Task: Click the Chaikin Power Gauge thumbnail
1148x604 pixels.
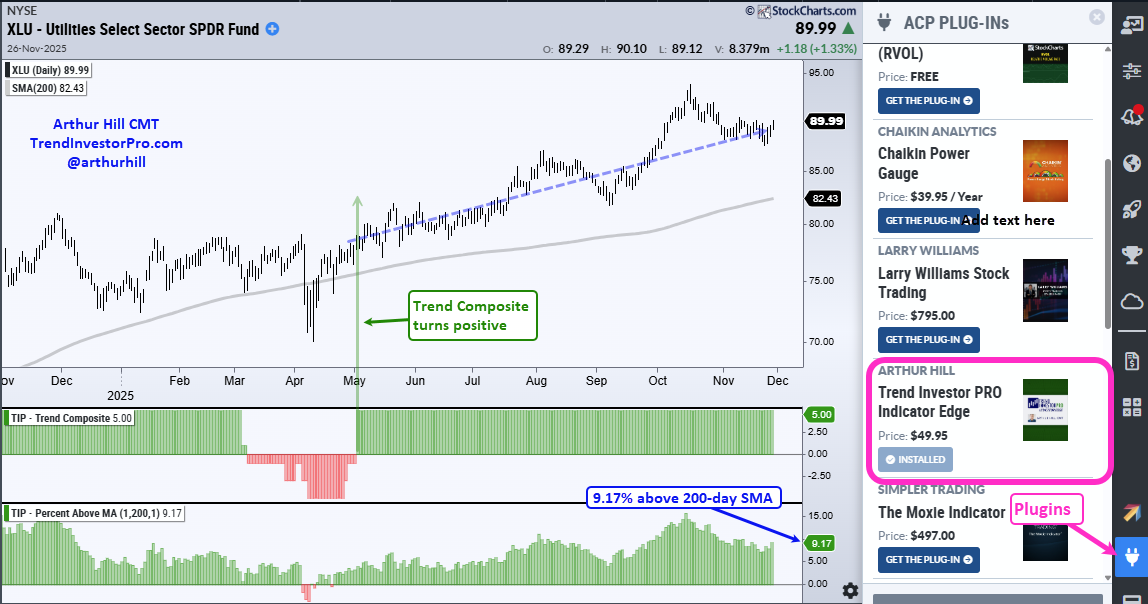Action: pos(1045,171)
